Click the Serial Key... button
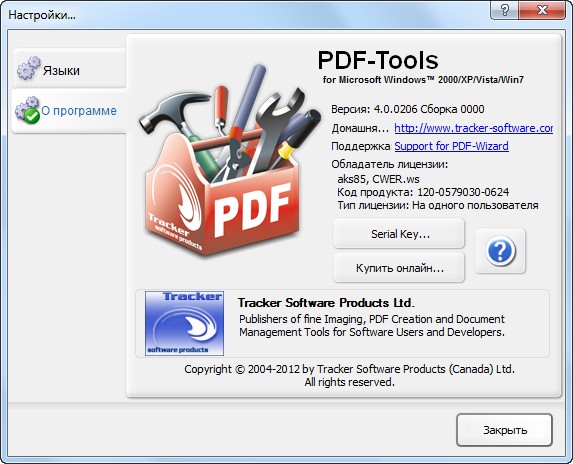 tap(399, 234)
